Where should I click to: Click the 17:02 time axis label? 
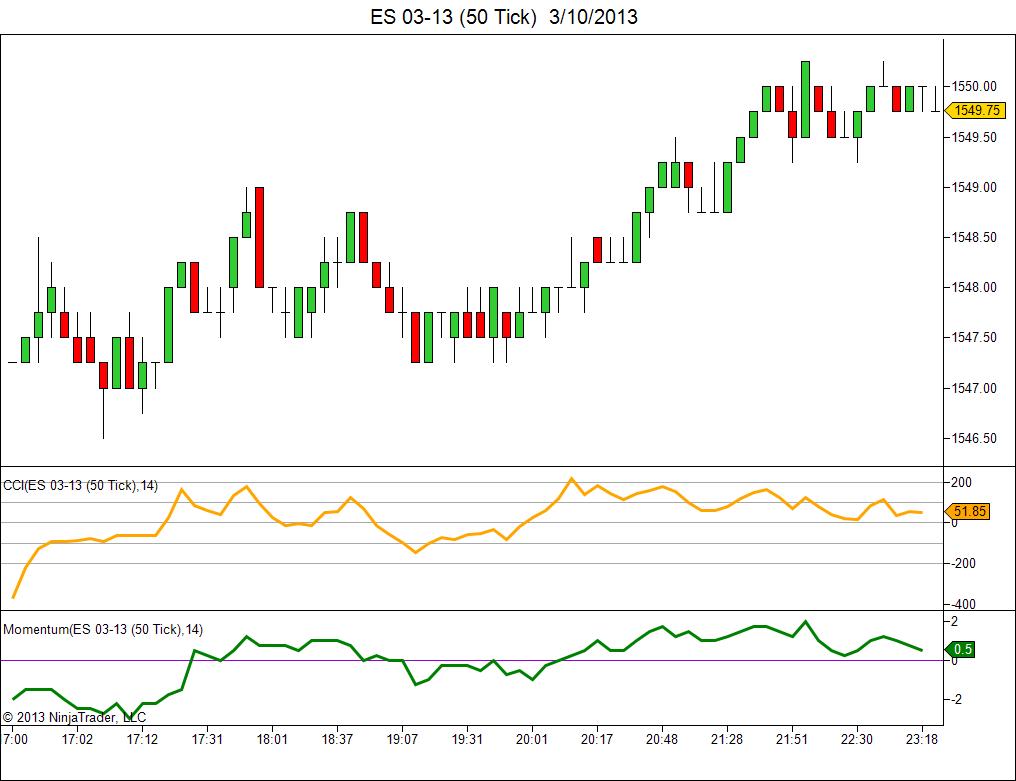77,740
